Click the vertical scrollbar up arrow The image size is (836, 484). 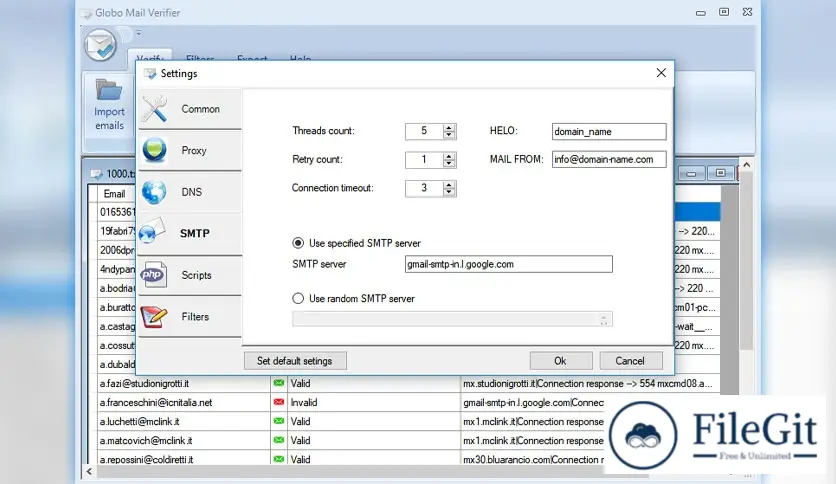pyautogui.click(x=746, y=165)
